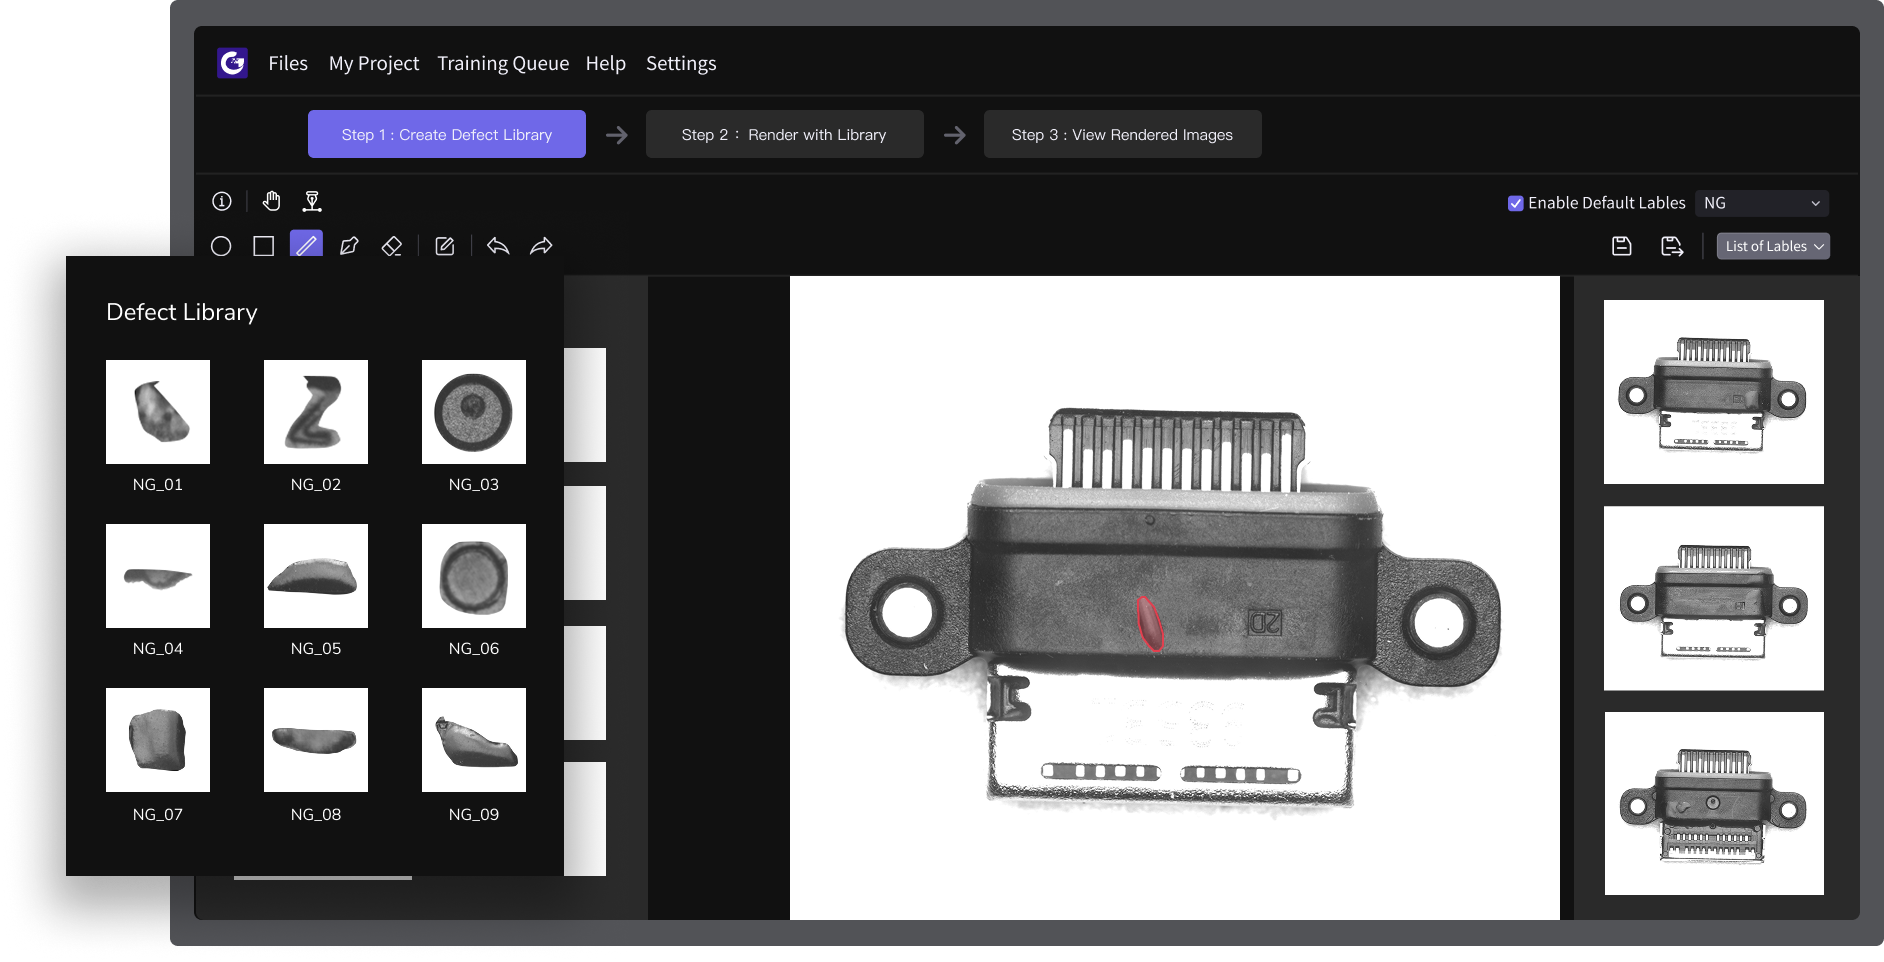
Task: Click the undo arrow icon
Action: [x=498, y=246]
